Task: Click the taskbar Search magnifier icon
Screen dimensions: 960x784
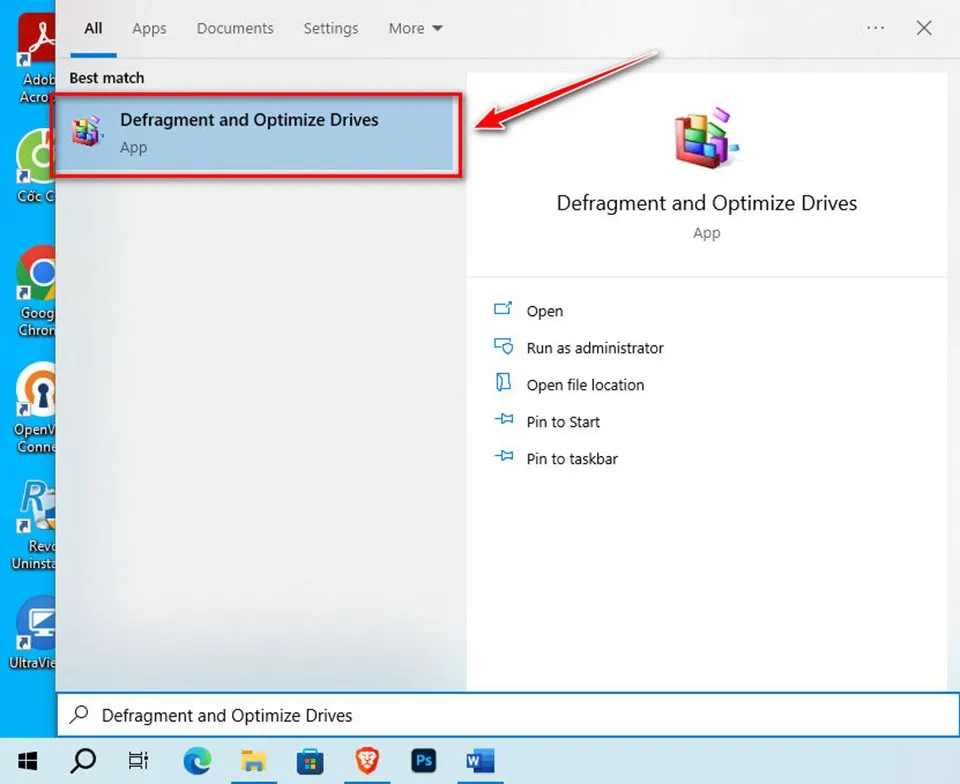Action: click(x=84, y=761)
